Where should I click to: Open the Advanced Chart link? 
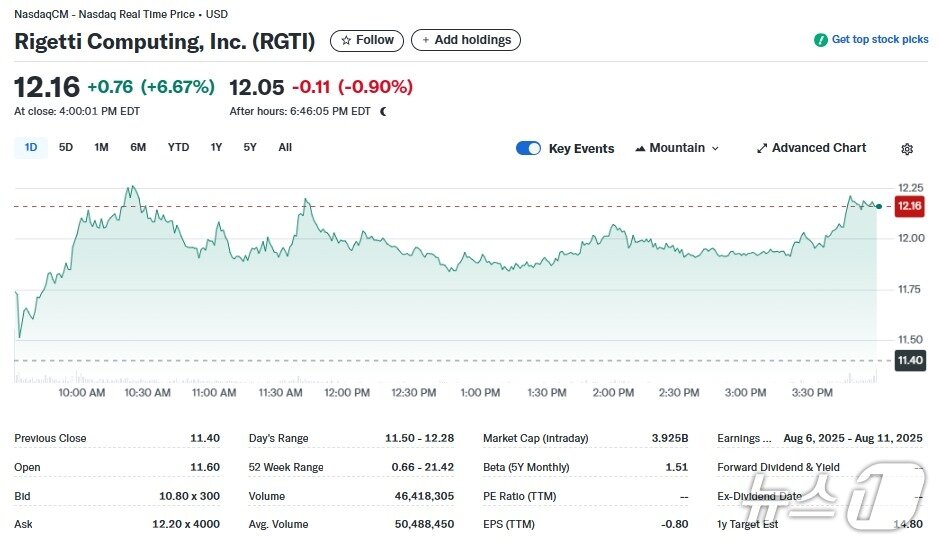point(819,148)
